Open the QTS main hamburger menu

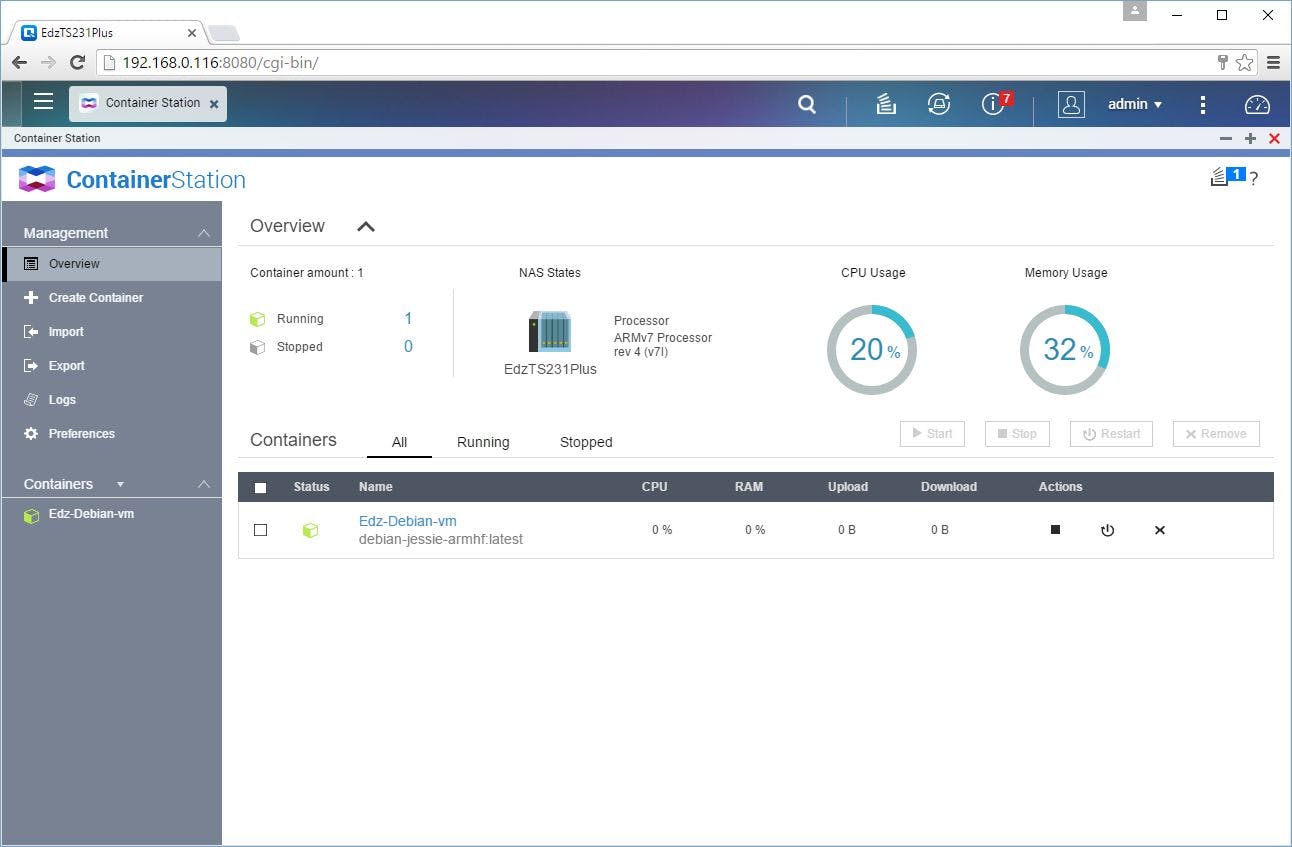click(43, 102)
